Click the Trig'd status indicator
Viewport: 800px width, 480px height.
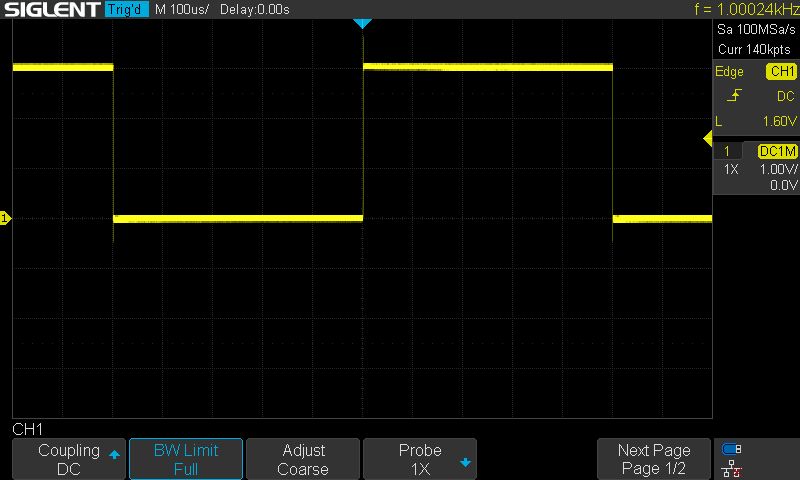[127, 9]
